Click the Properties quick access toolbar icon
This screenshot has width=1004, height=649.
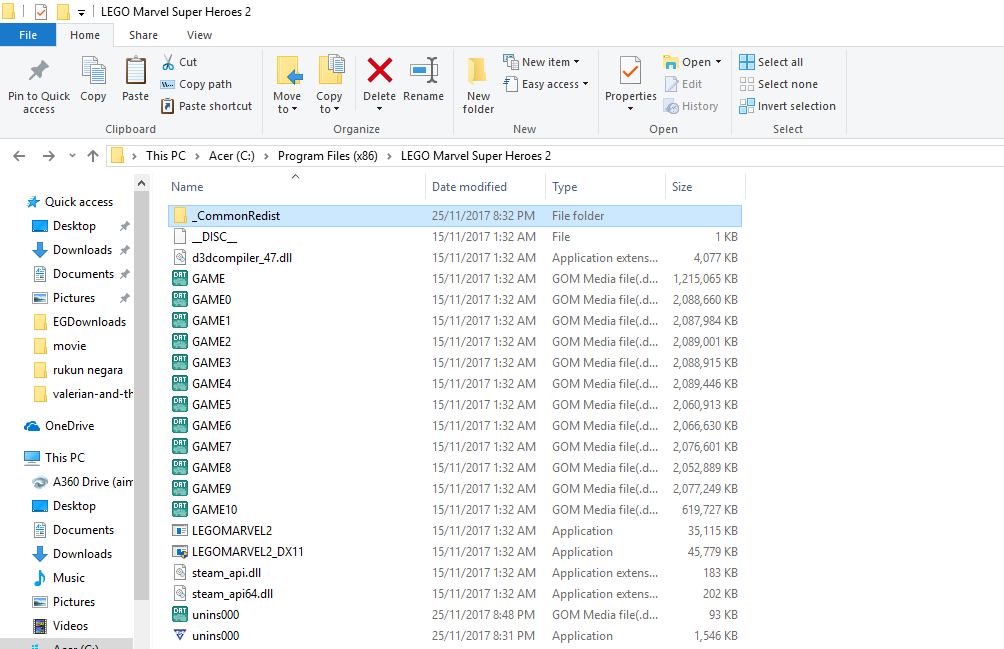point(40,12)
